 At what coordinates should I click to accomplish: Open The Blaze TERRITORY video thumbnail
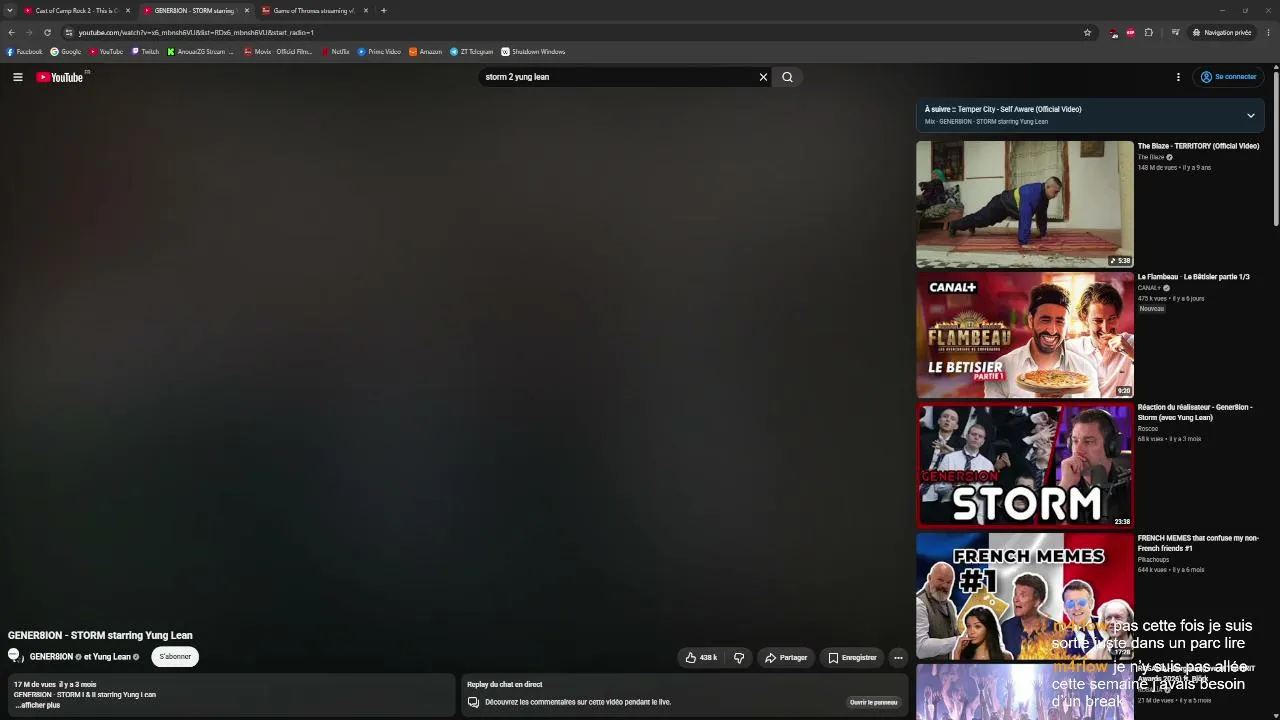click(1024, 204)
